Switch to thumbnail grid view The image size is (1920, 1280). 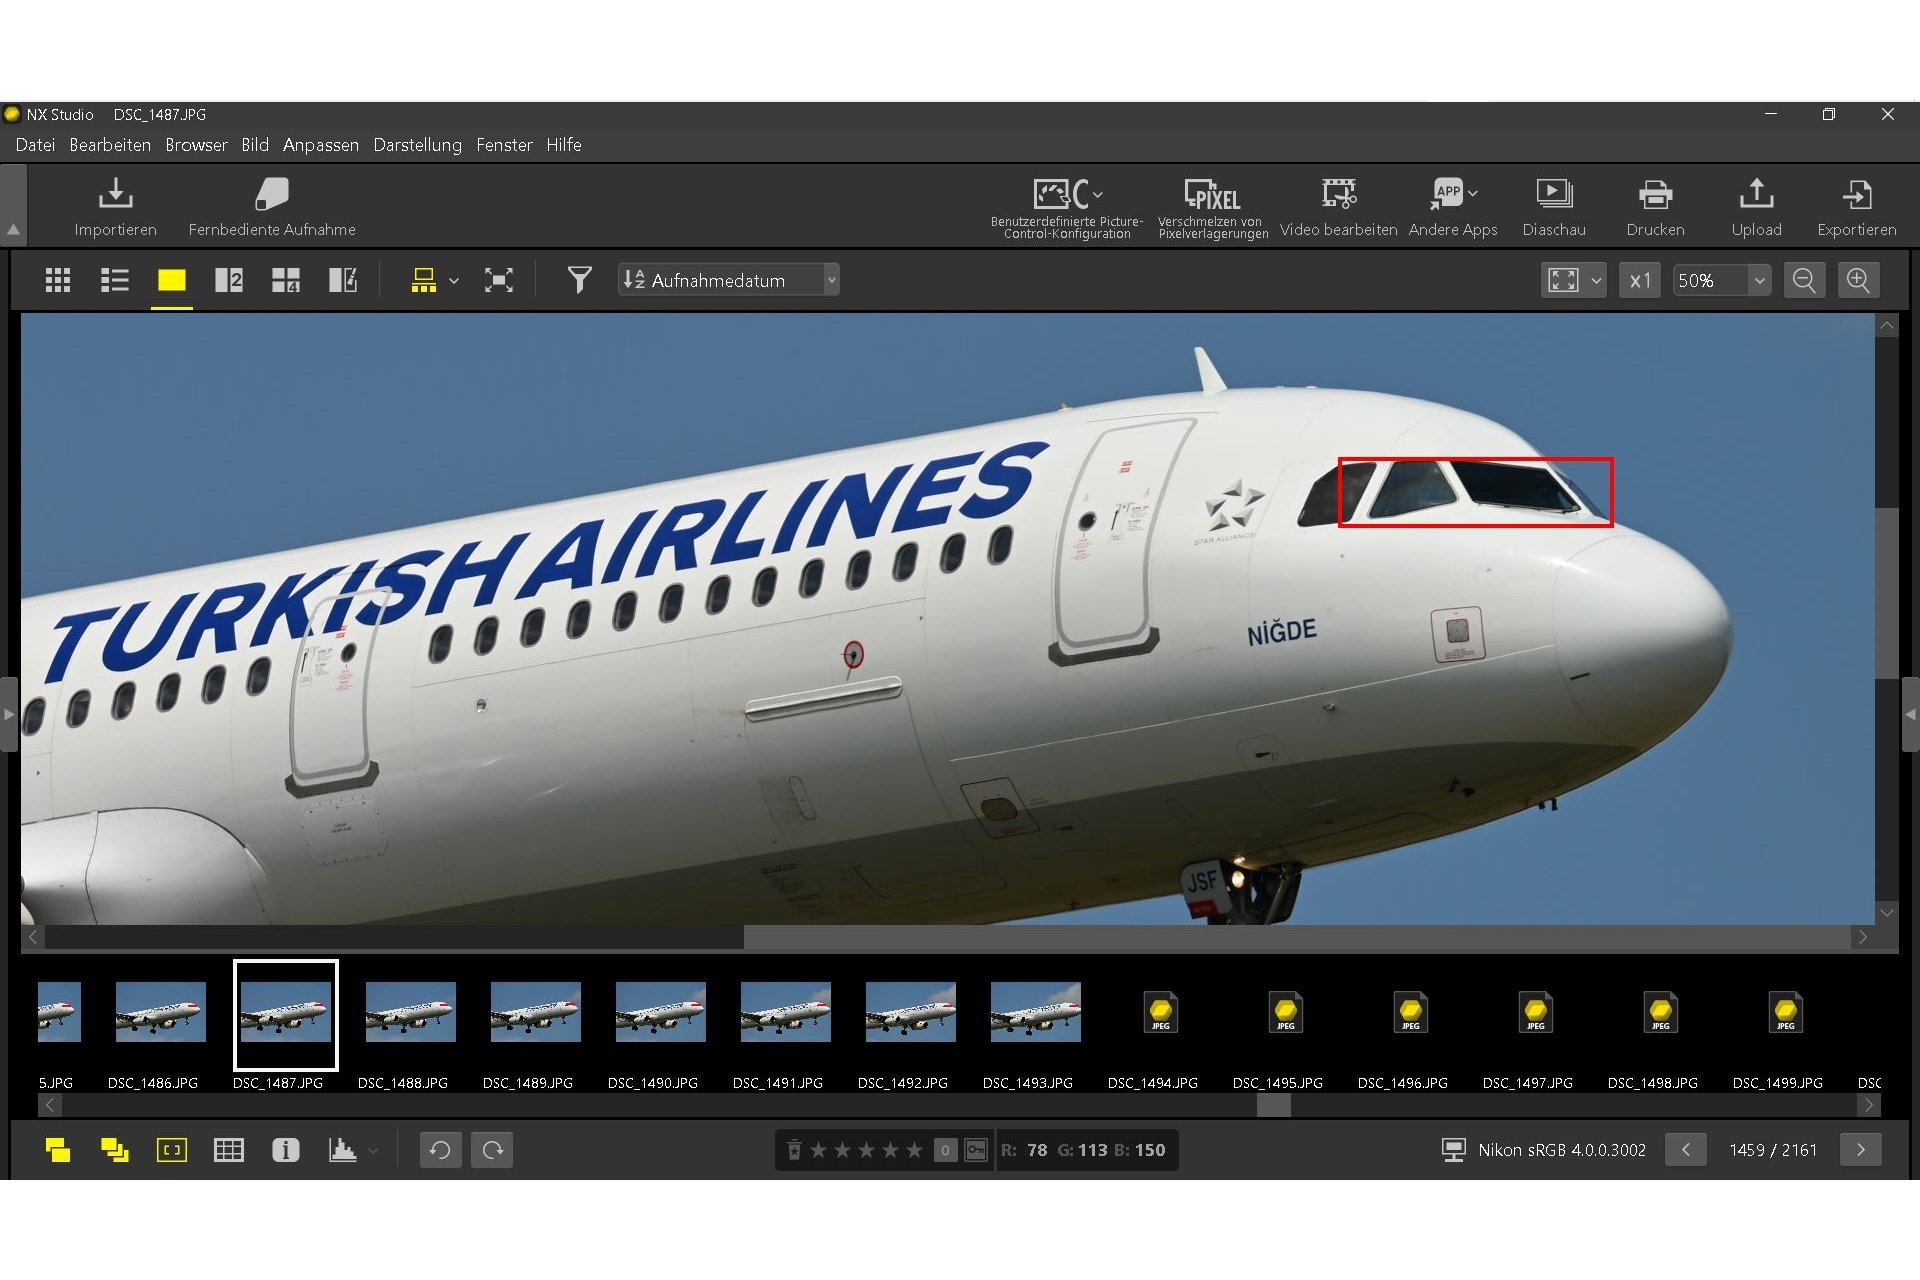tap(58, 280)
